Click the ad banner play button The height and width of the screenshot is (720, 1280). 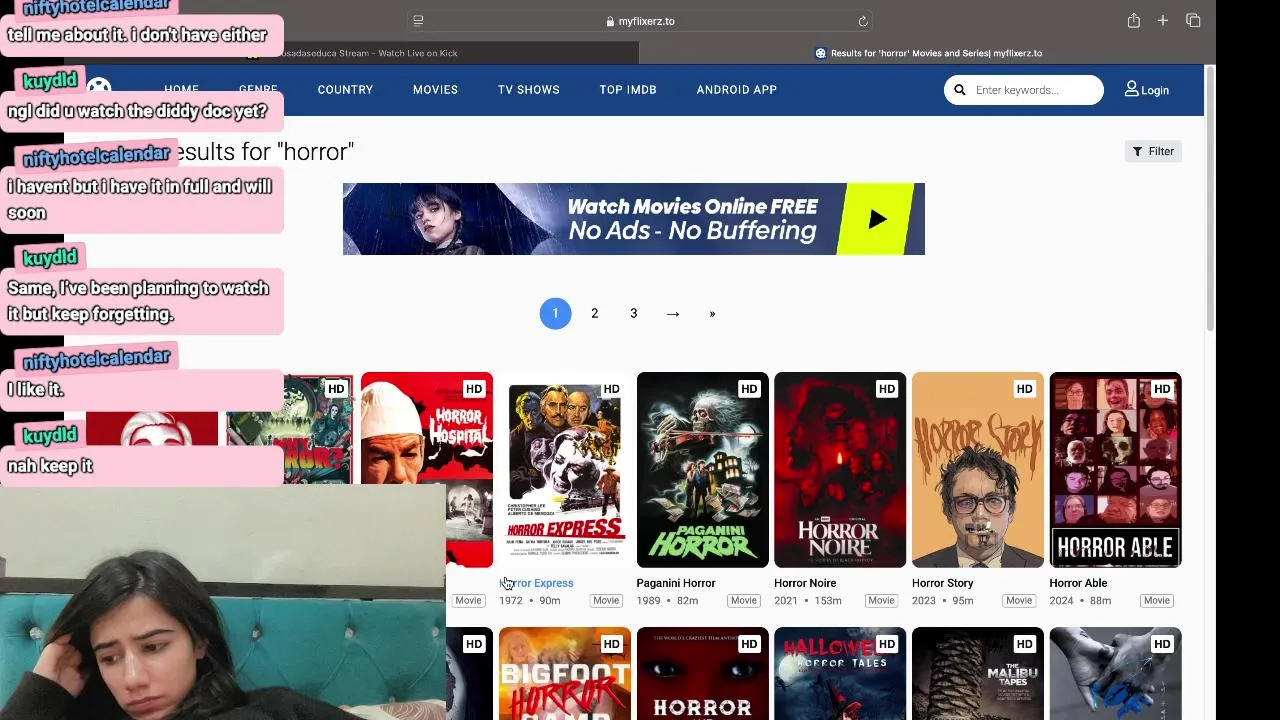click(x=876, y=219)
